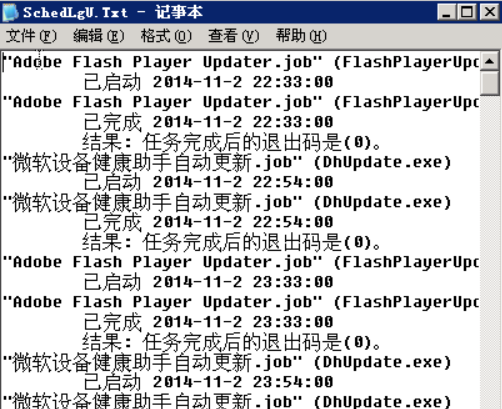Place cursor on the 已完成 2014-11-2 22:33:00 line
This screenshot has height=409, width=502.
(208, 122)
